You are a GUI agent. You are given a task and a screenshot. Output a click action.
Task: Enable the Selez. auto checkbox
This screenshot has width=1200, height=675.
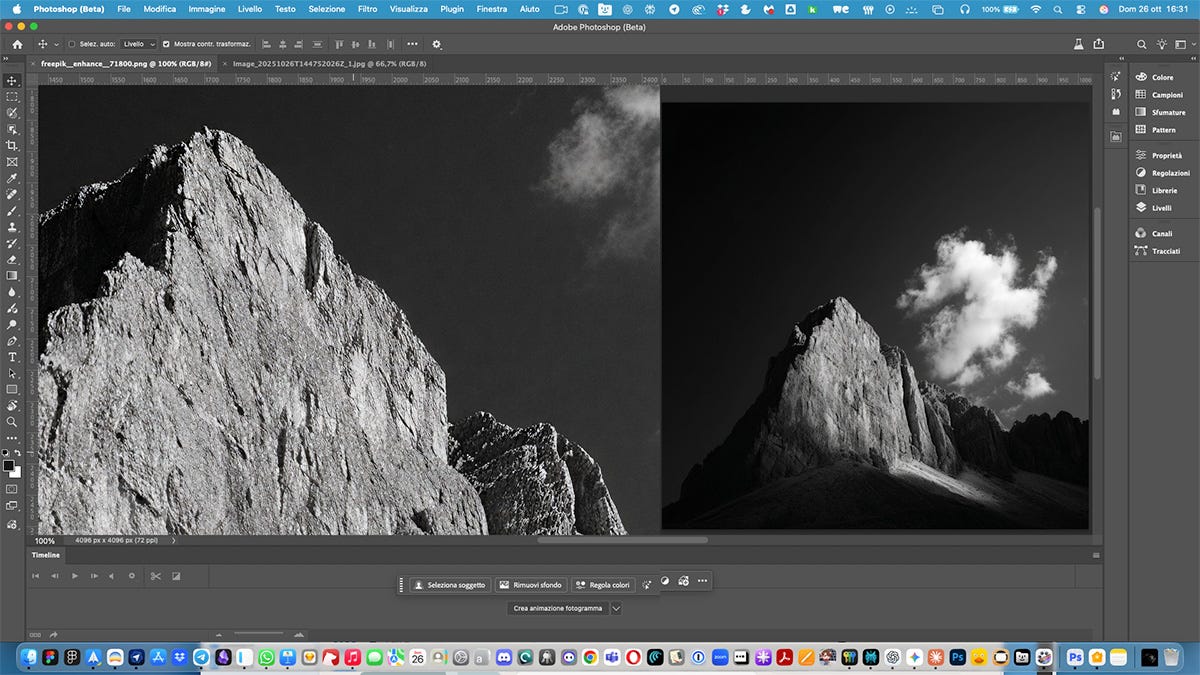pos(72,45)
